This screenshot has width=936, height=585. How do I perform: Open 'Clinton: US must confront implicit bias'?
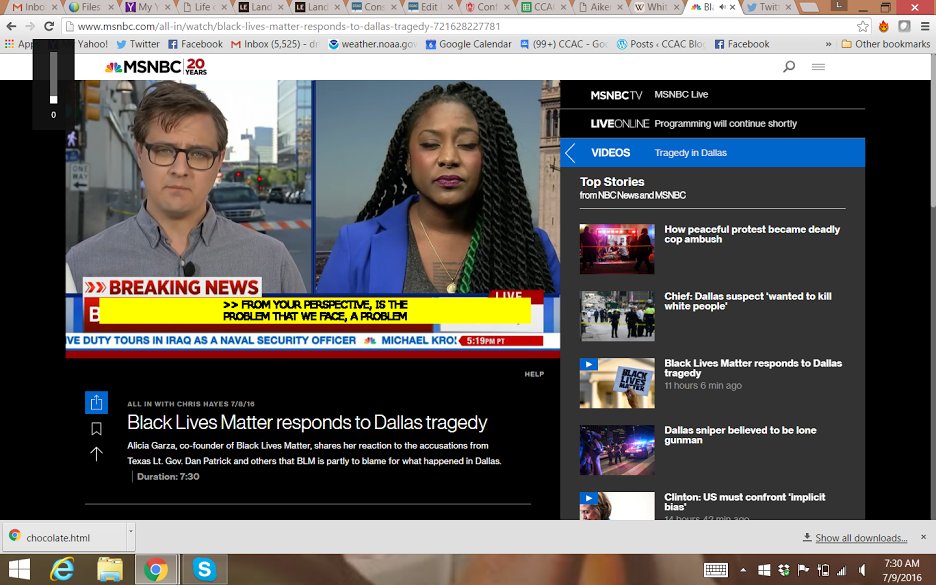[744, 501]
